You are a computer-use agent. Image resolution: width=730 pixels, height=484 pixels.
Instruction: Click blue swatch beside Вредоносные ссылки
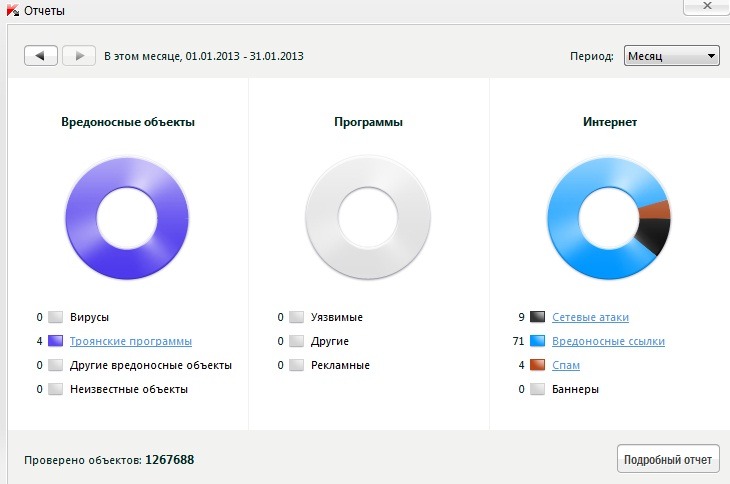pos(538,341)
